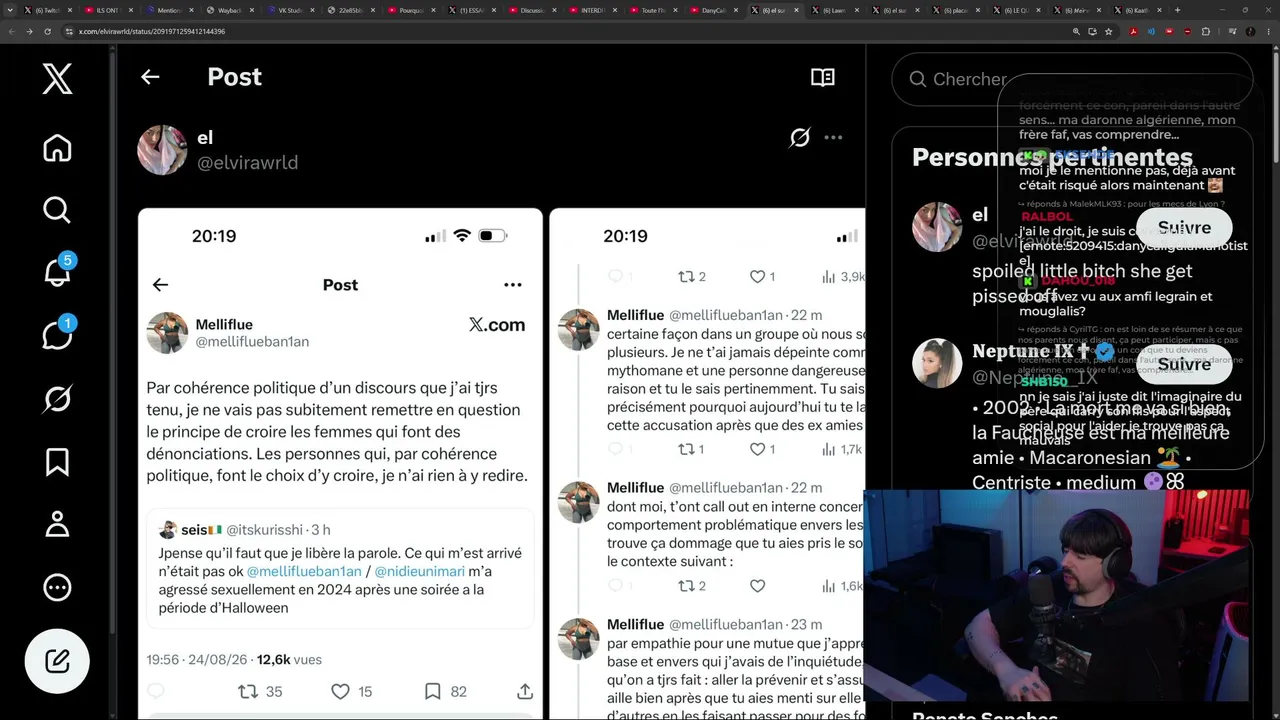Image resolution: width=1280 pixels, height=720 pixels.
Task: Click the streamer webcam overlay
Action: click(1056, 597)
